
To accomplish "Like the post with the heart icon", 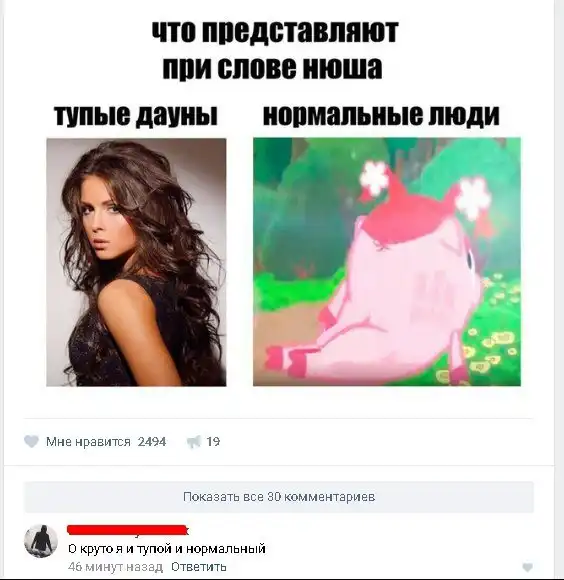I will point(31,442).
